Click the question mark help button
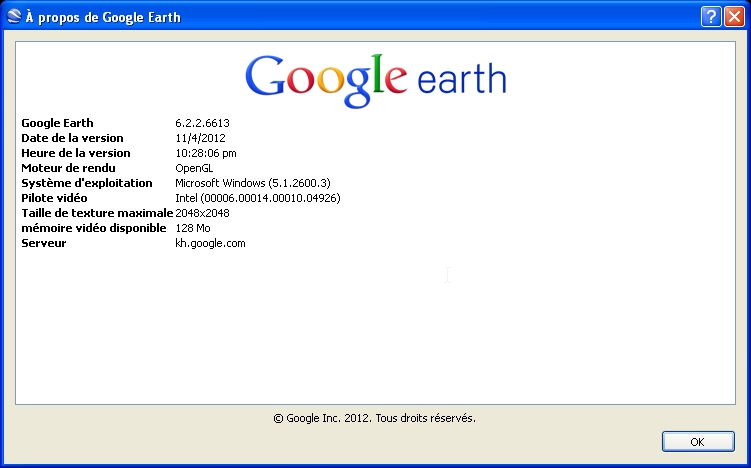Viewport: 751px width, 468px height. coord(710,17)
